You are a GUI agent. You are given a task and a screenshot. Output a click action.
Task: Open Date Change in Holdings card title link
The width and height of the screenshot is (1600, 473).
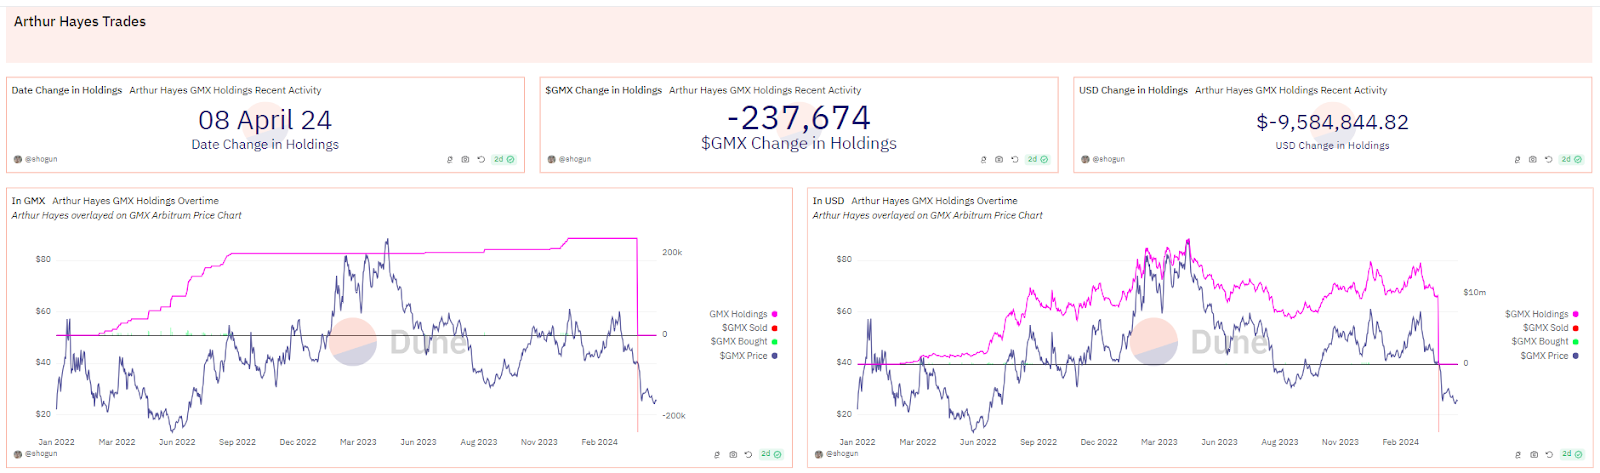coord(67,90)
